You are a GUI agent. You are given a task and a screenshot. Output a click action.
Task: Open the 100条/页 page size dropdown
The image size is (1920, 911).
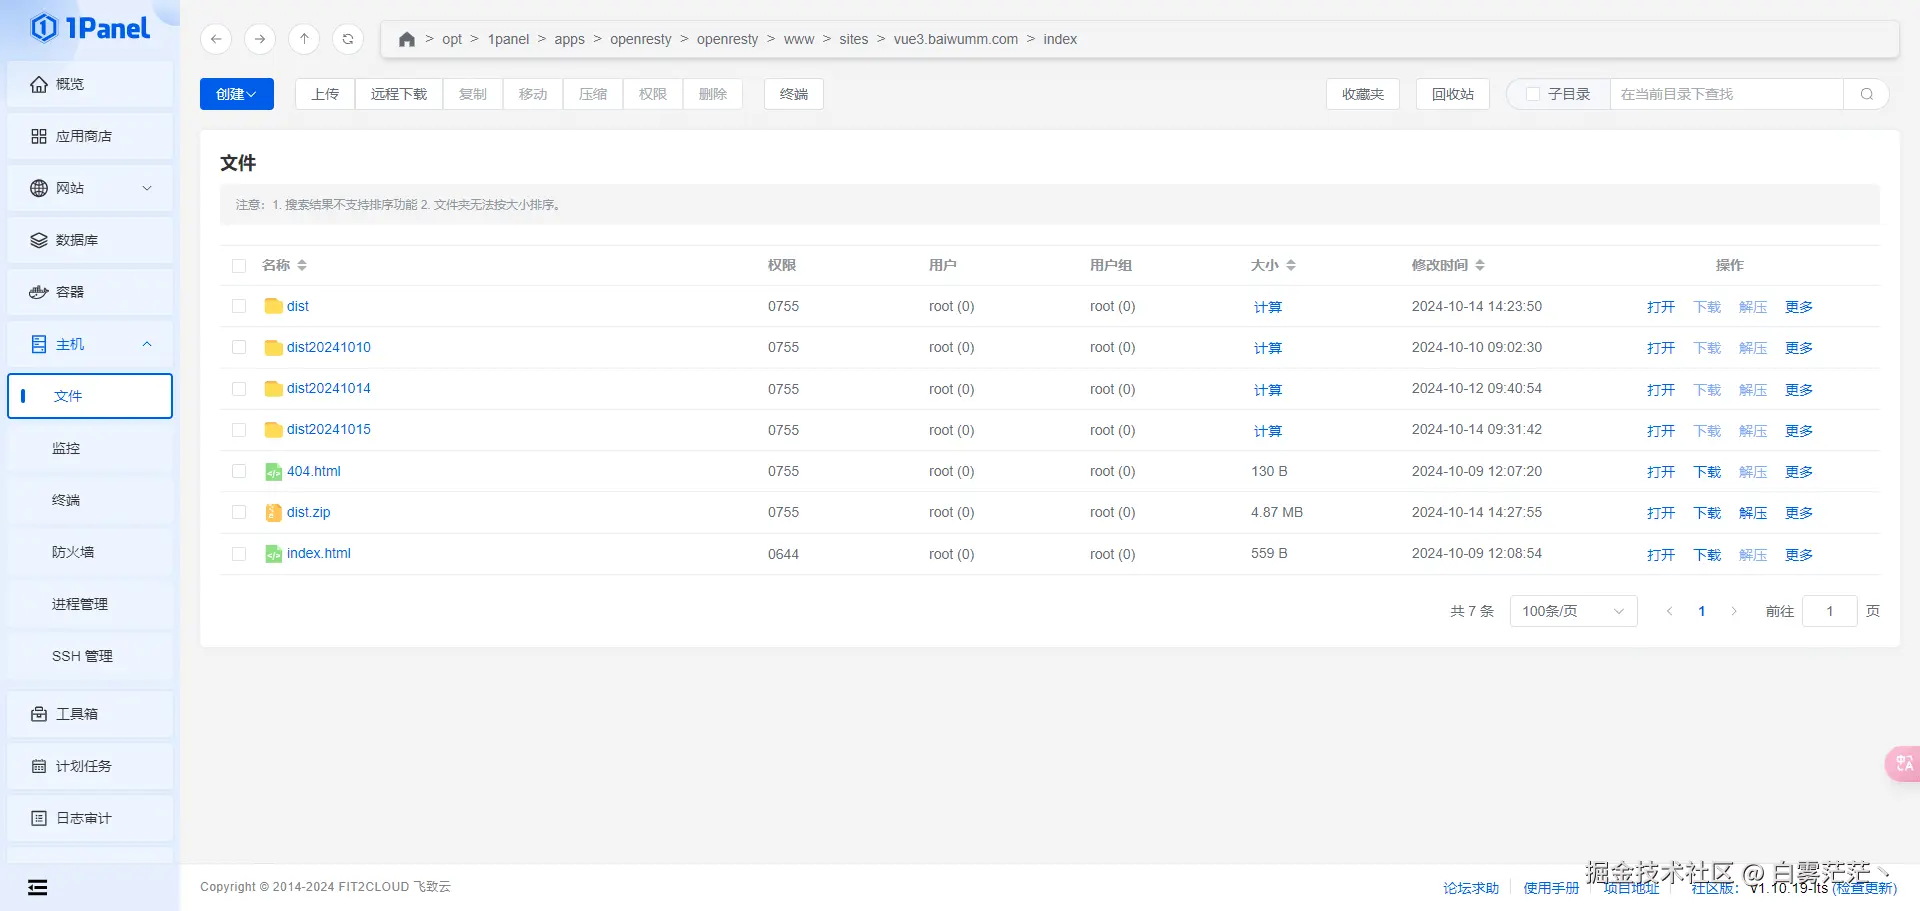[x=1573, y=611]
